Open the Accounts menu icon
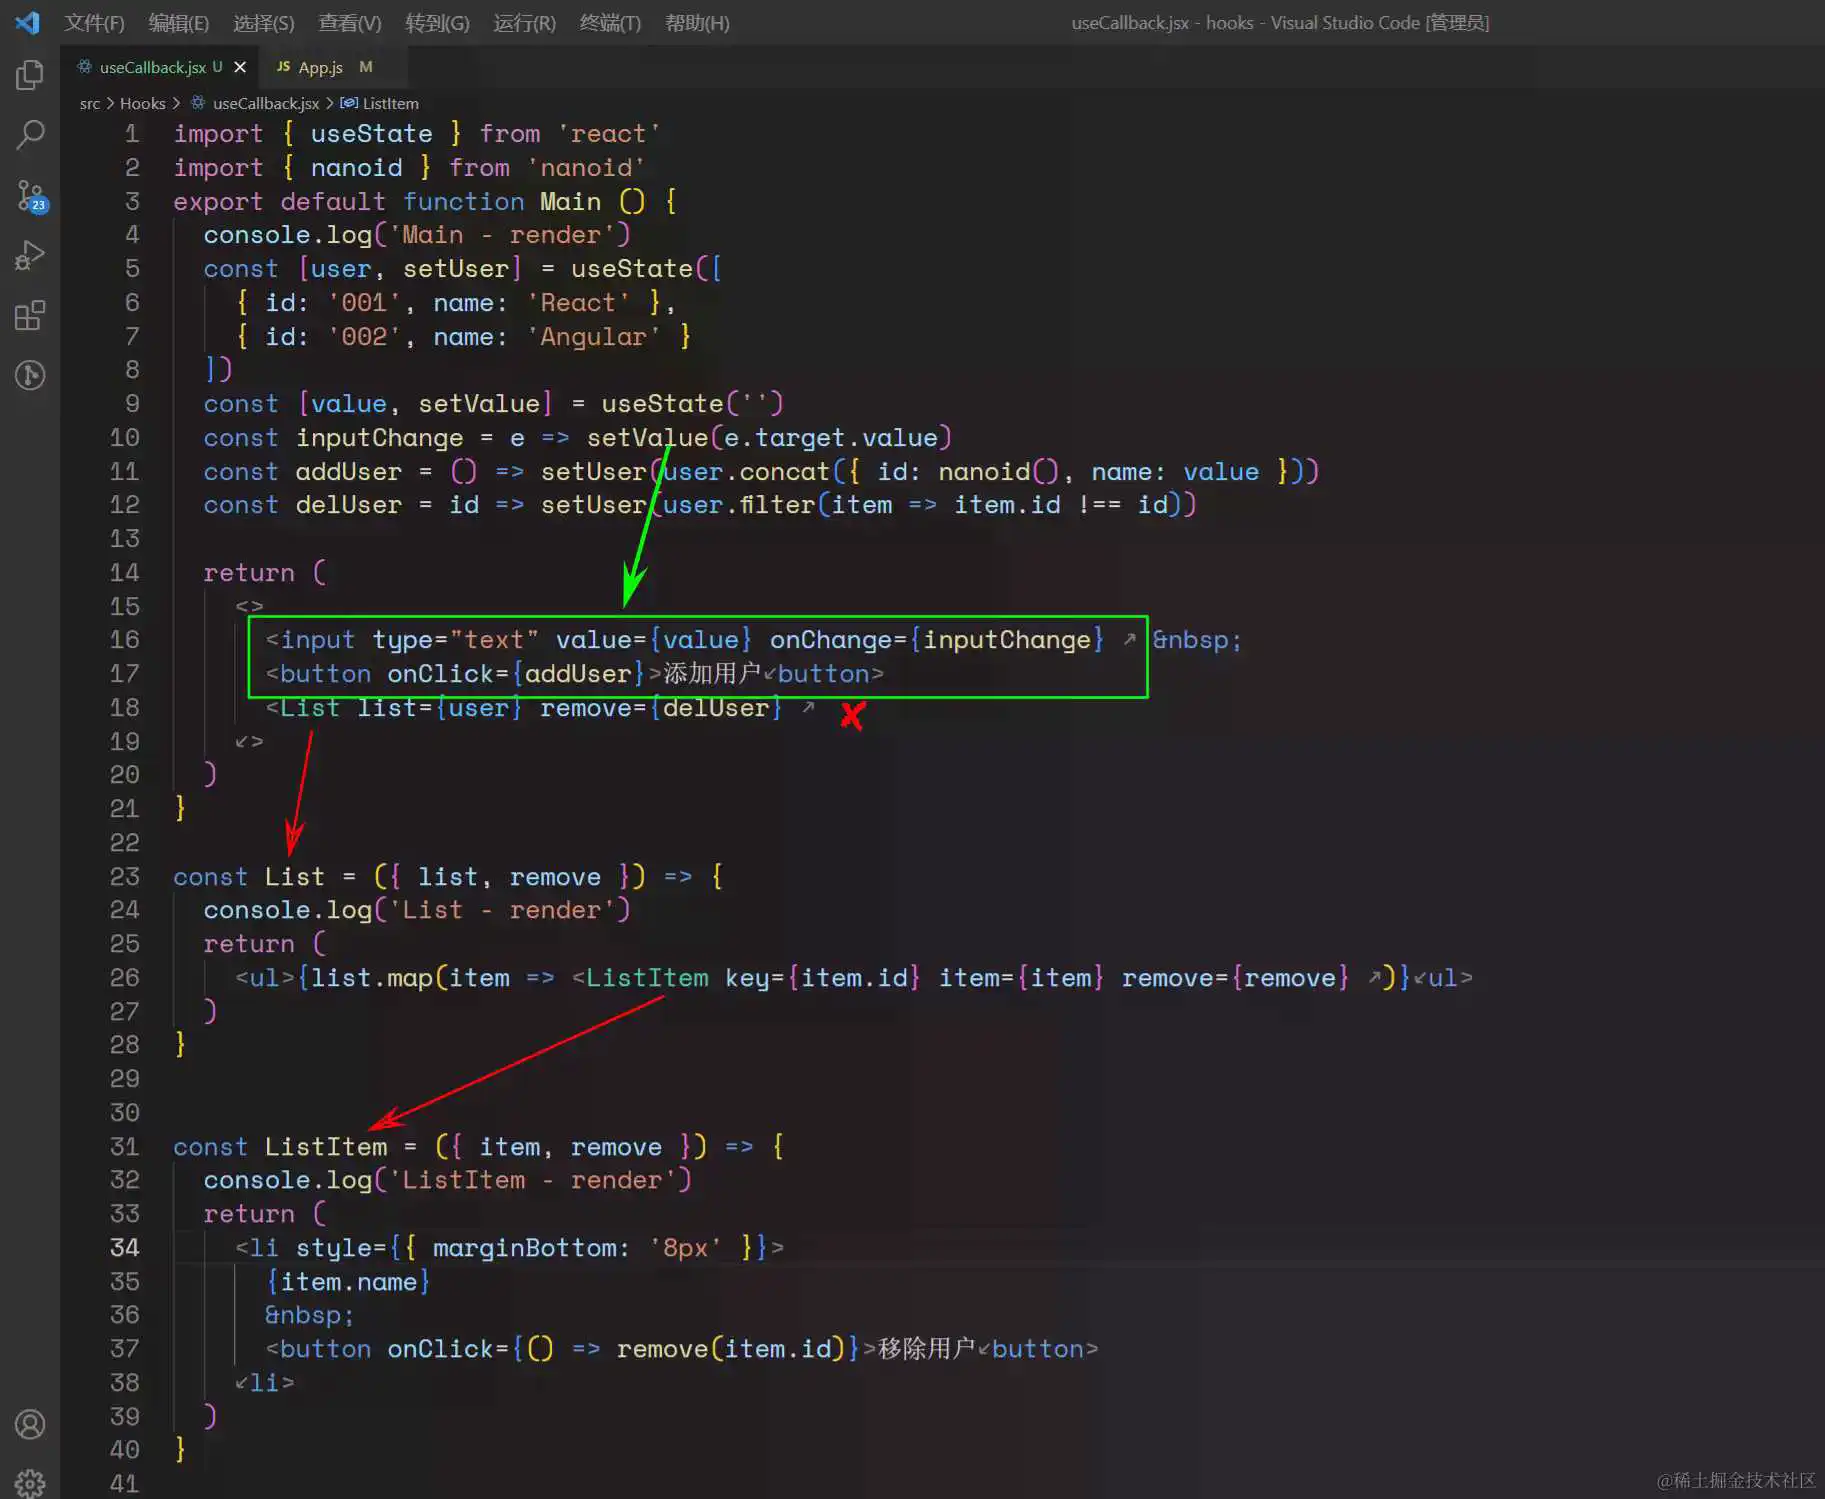 coord(30,1424)
